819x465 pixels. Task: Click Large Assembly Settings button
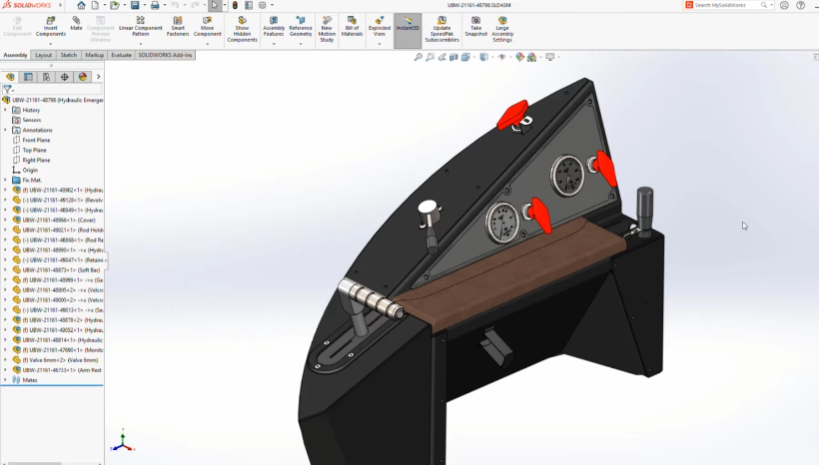point(502,30)
